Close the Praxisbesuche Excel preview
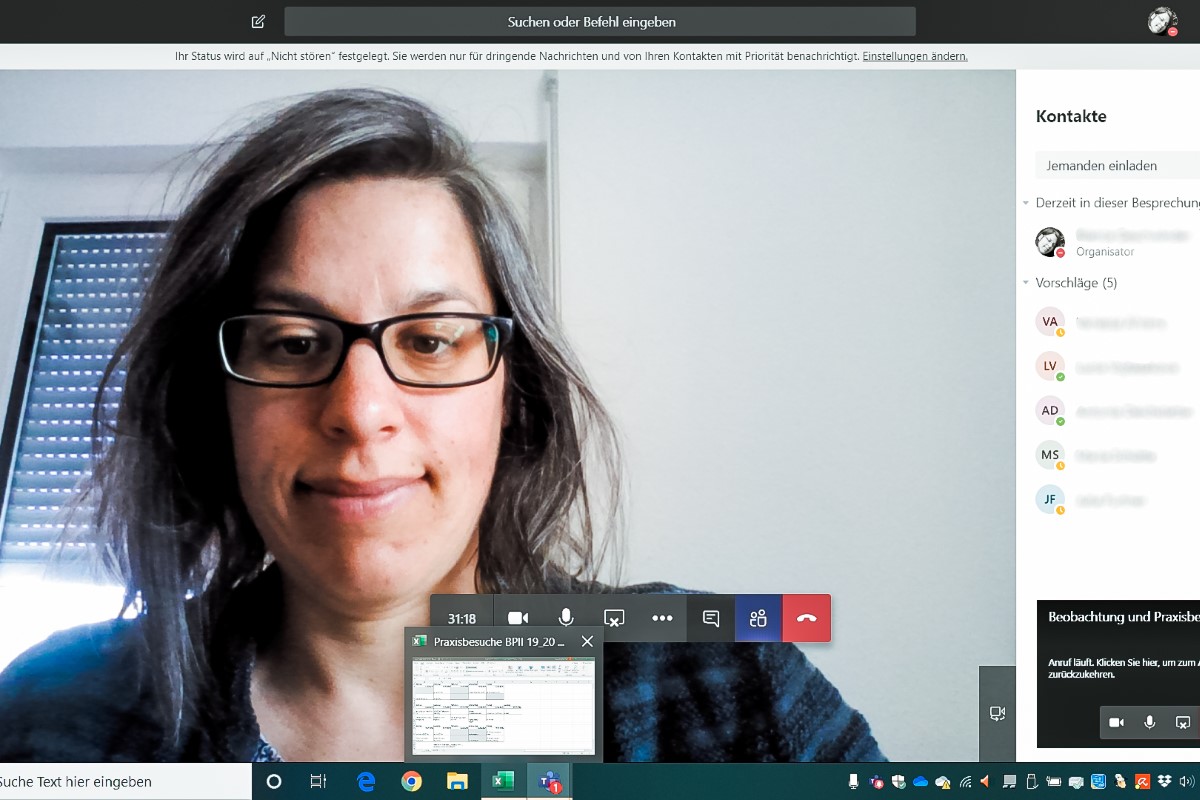Viewport: 1200px width, 800px height. (587, 642)
